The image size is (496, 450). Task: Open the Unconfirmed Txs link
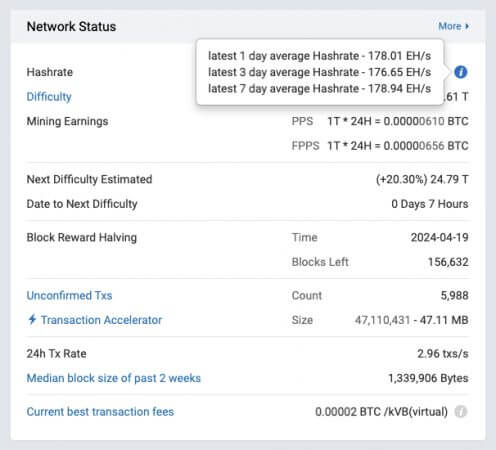69,295
